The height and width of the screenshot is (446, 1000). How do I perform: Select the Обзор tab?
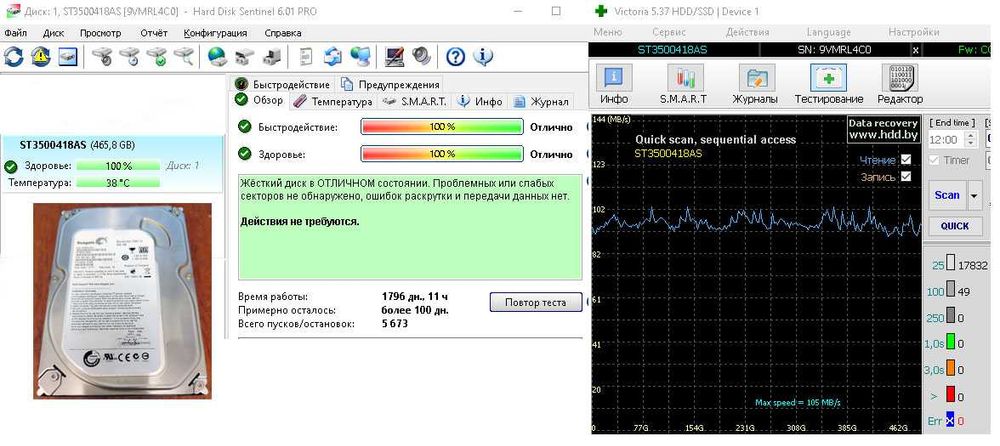click(259, 100)
